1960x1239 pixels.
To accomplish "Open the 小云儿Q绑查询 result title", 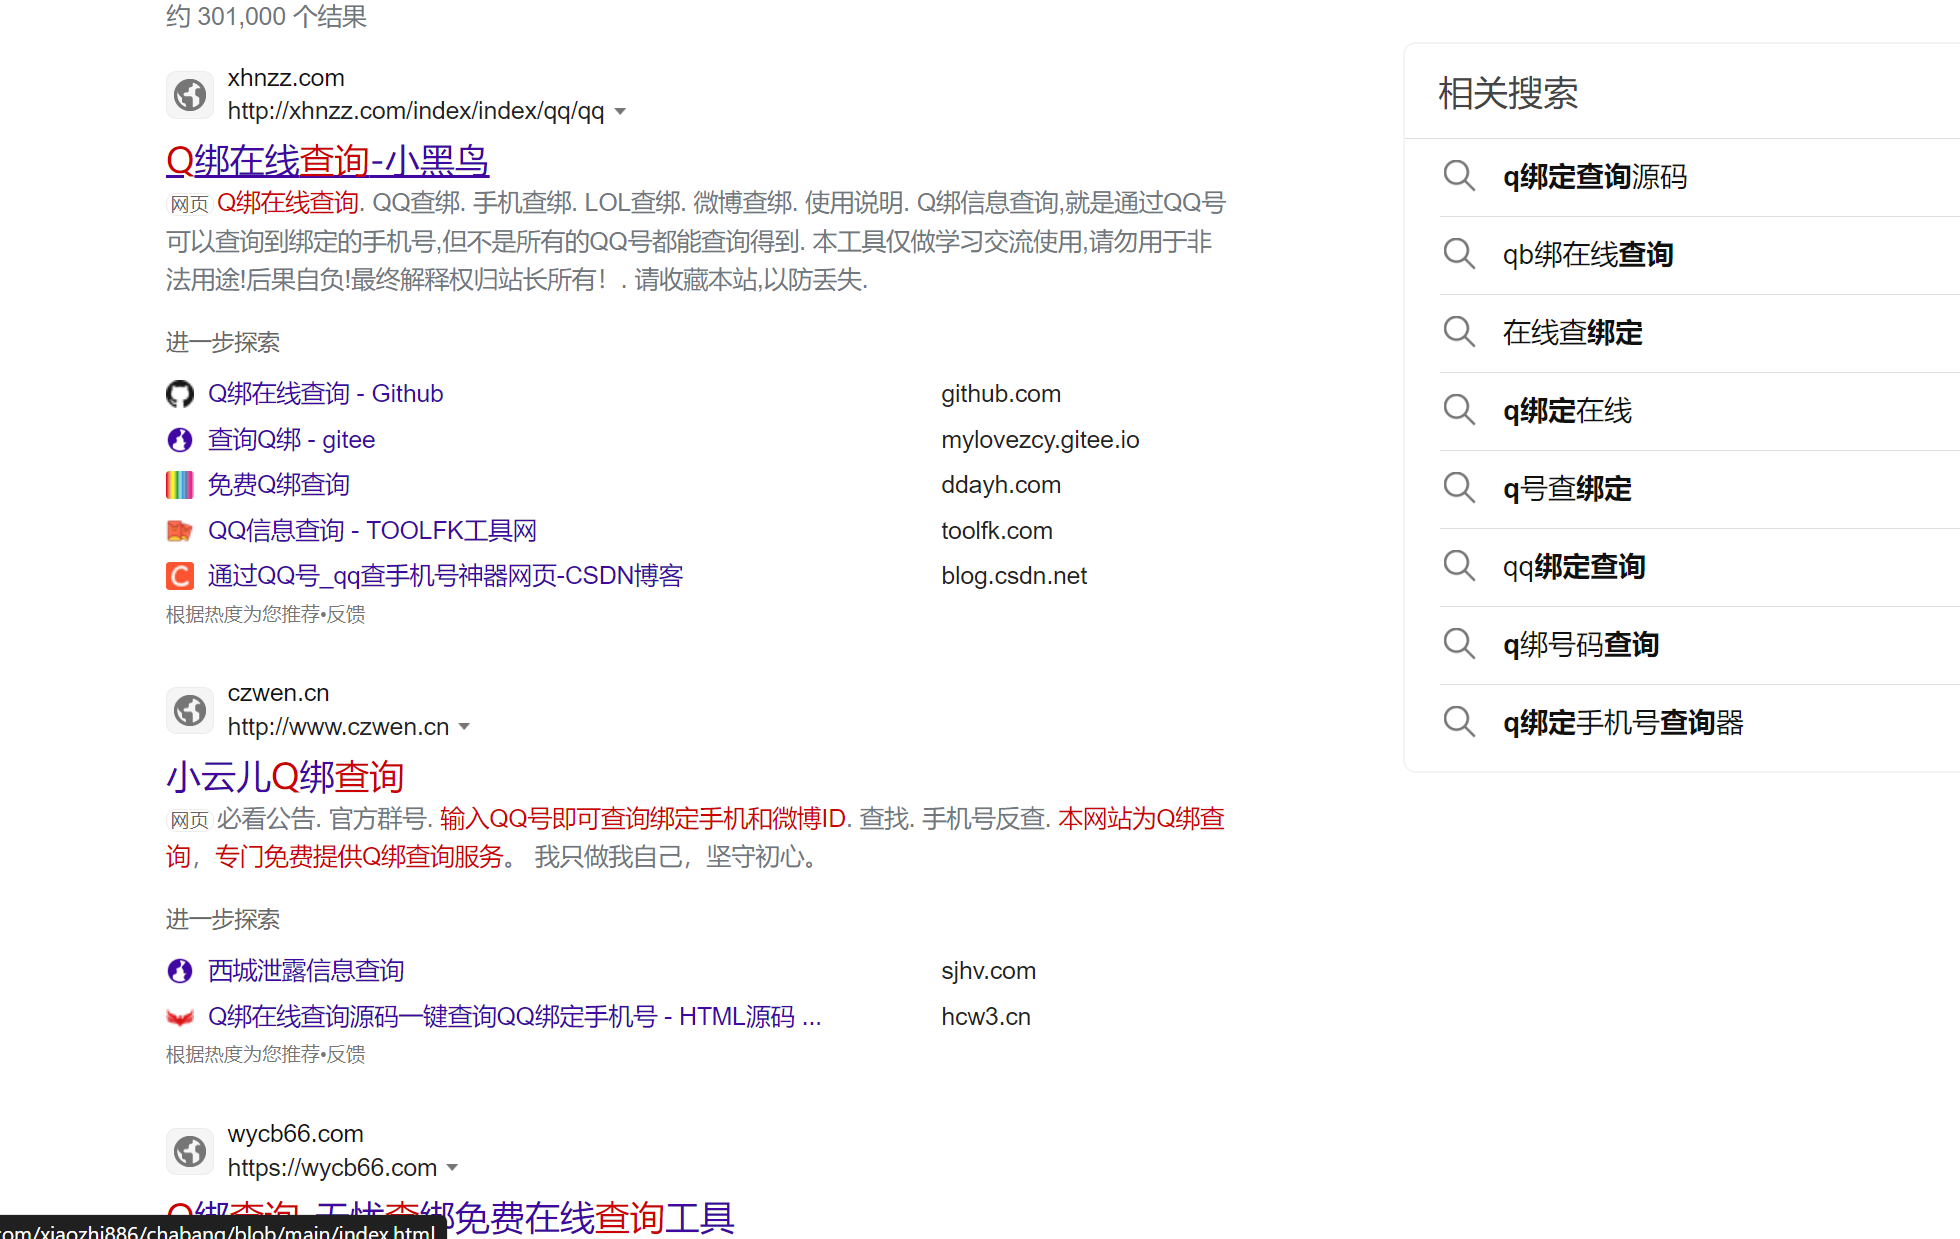I will click(285, 777).
